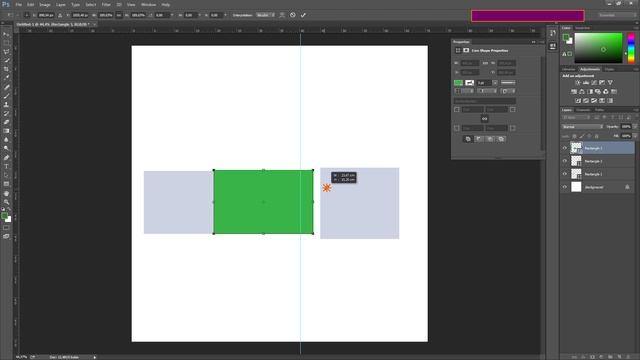Open the blend mode Normal dropdown
Screen dimensions: 640x360
[x=582, y=127]
